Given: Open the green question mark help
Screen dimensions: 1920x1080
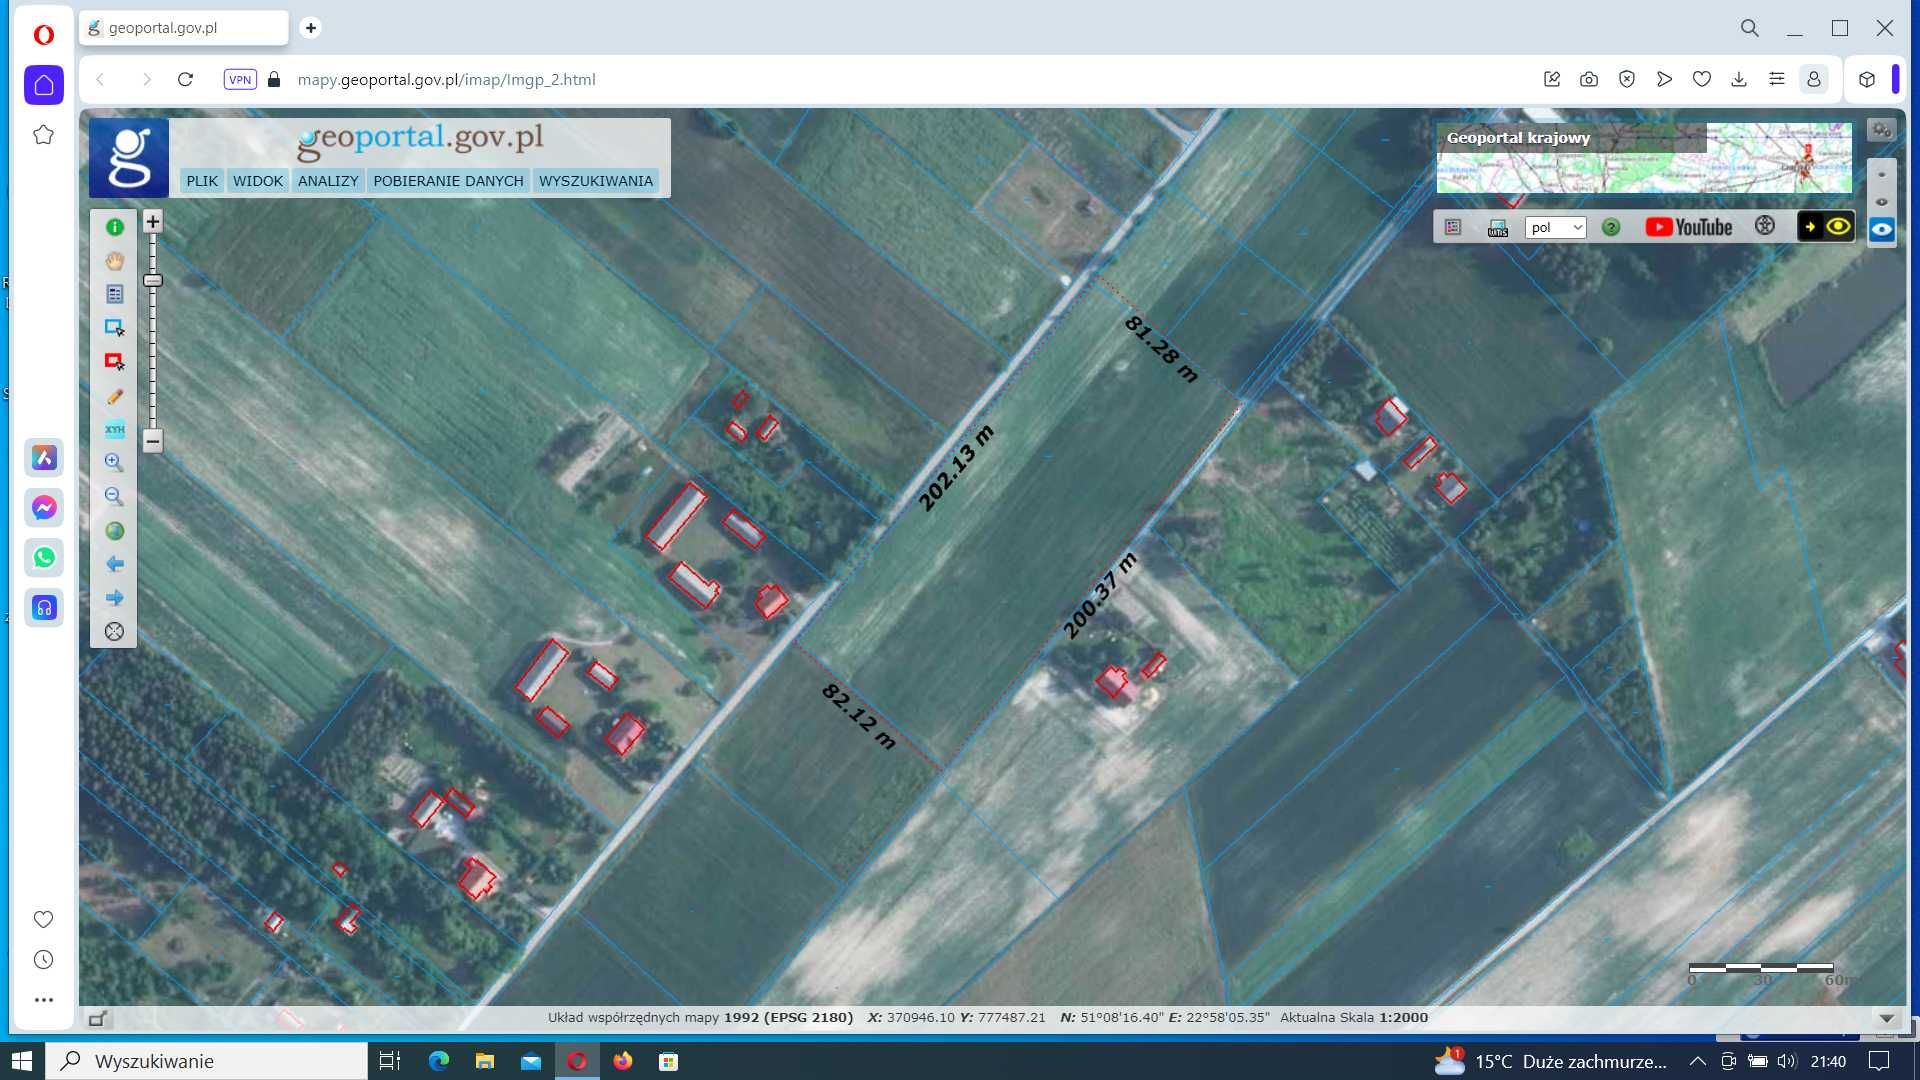Looking at the screenshot, I should click(x=1610, y=227).
